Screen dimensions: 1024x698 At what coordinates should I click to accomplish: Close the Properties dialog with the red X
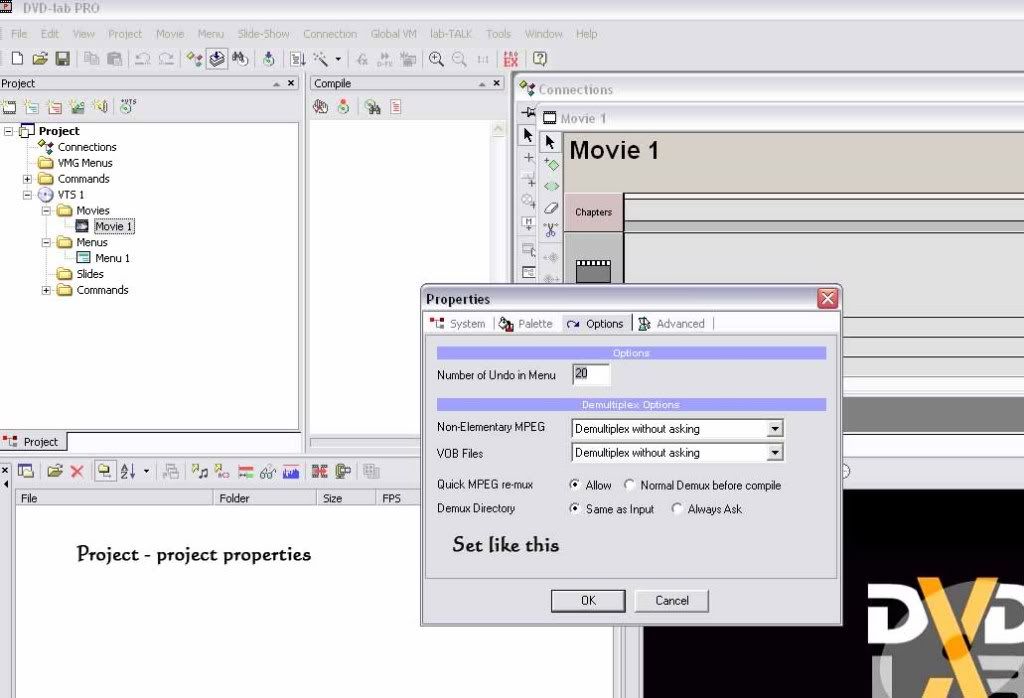(x=827, y=298)
